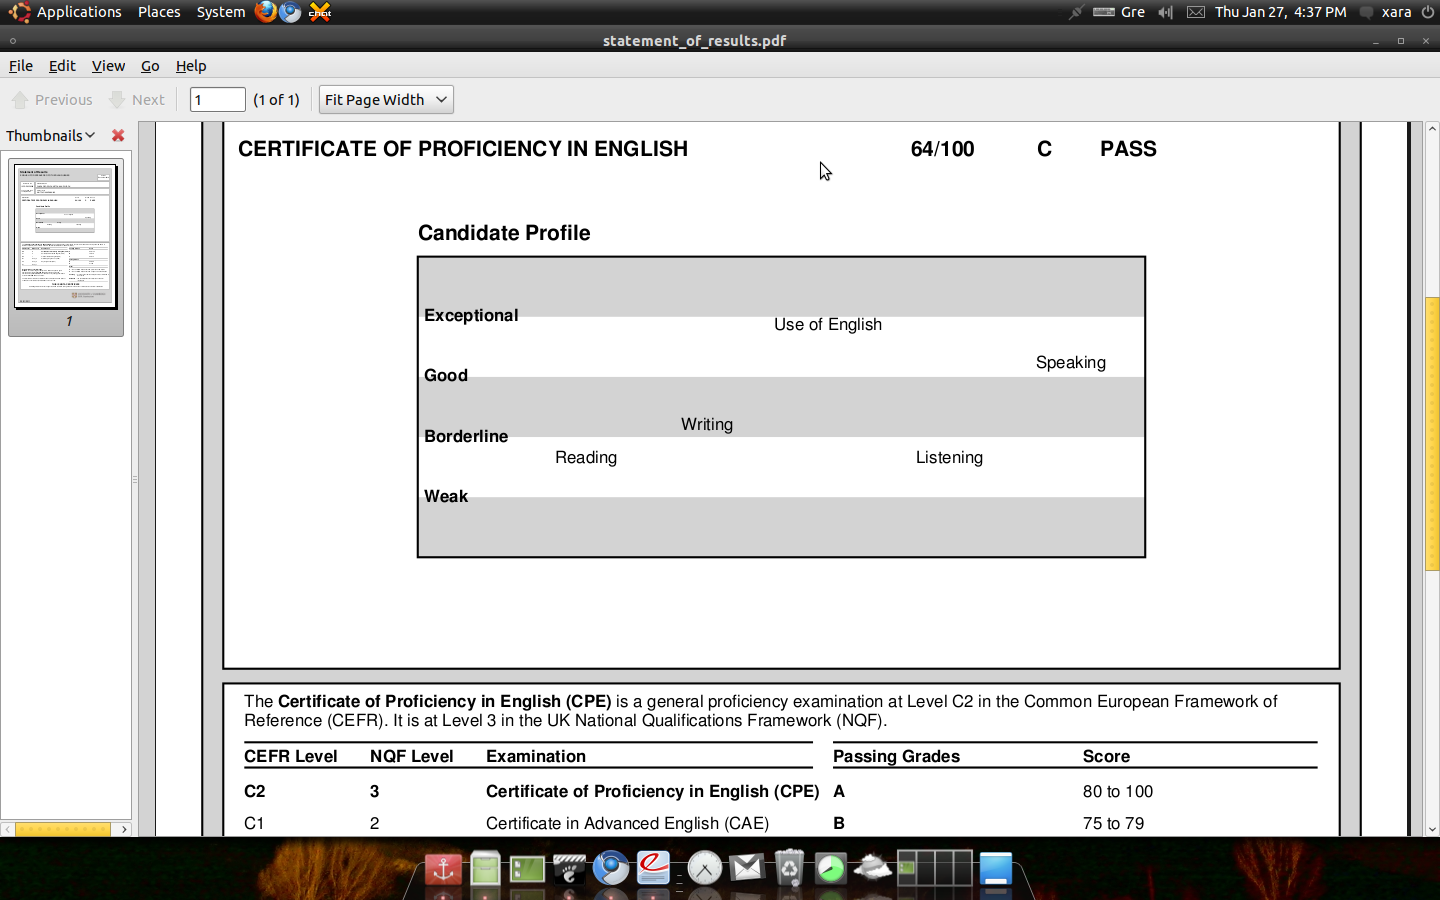The height and width of the screenshot is (900, 1440).
Task: Open the Go menu
Action: [x=150, y=66]
